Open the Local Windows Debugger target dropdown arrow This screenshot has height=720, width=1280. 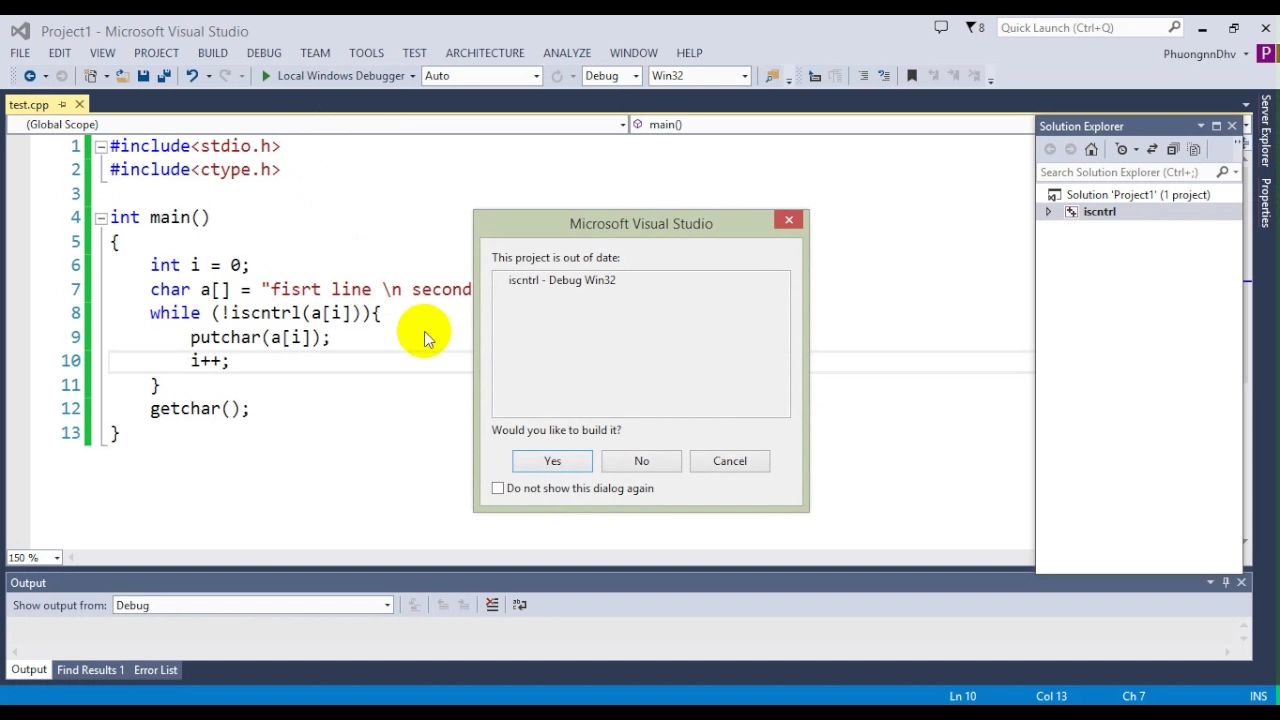412,76
